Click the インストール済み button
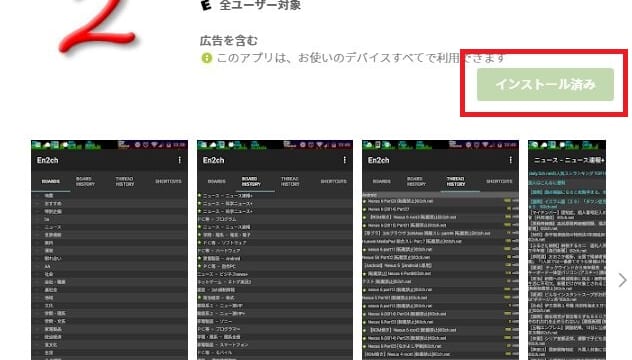 [x=545, y=85]
